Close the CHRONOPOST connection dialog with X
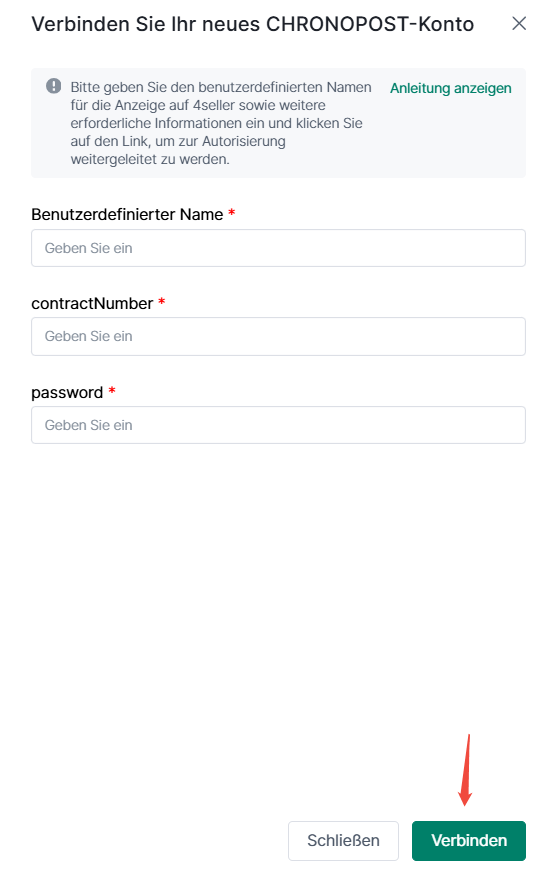 [518, 23]
